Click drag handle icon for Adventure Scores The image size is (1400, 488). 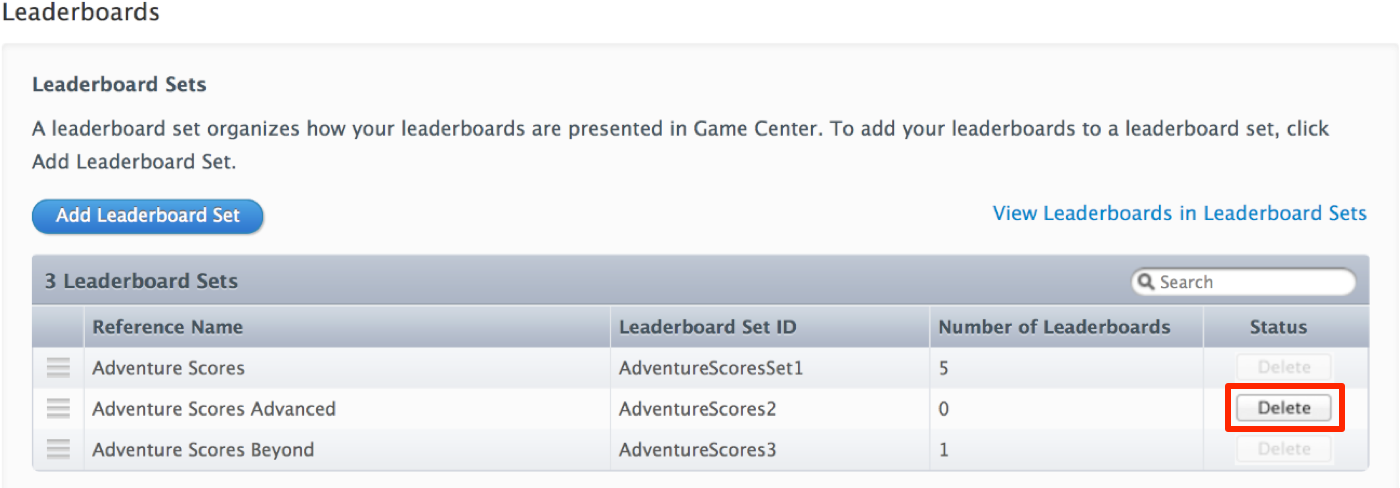click(x=58, y=368)
